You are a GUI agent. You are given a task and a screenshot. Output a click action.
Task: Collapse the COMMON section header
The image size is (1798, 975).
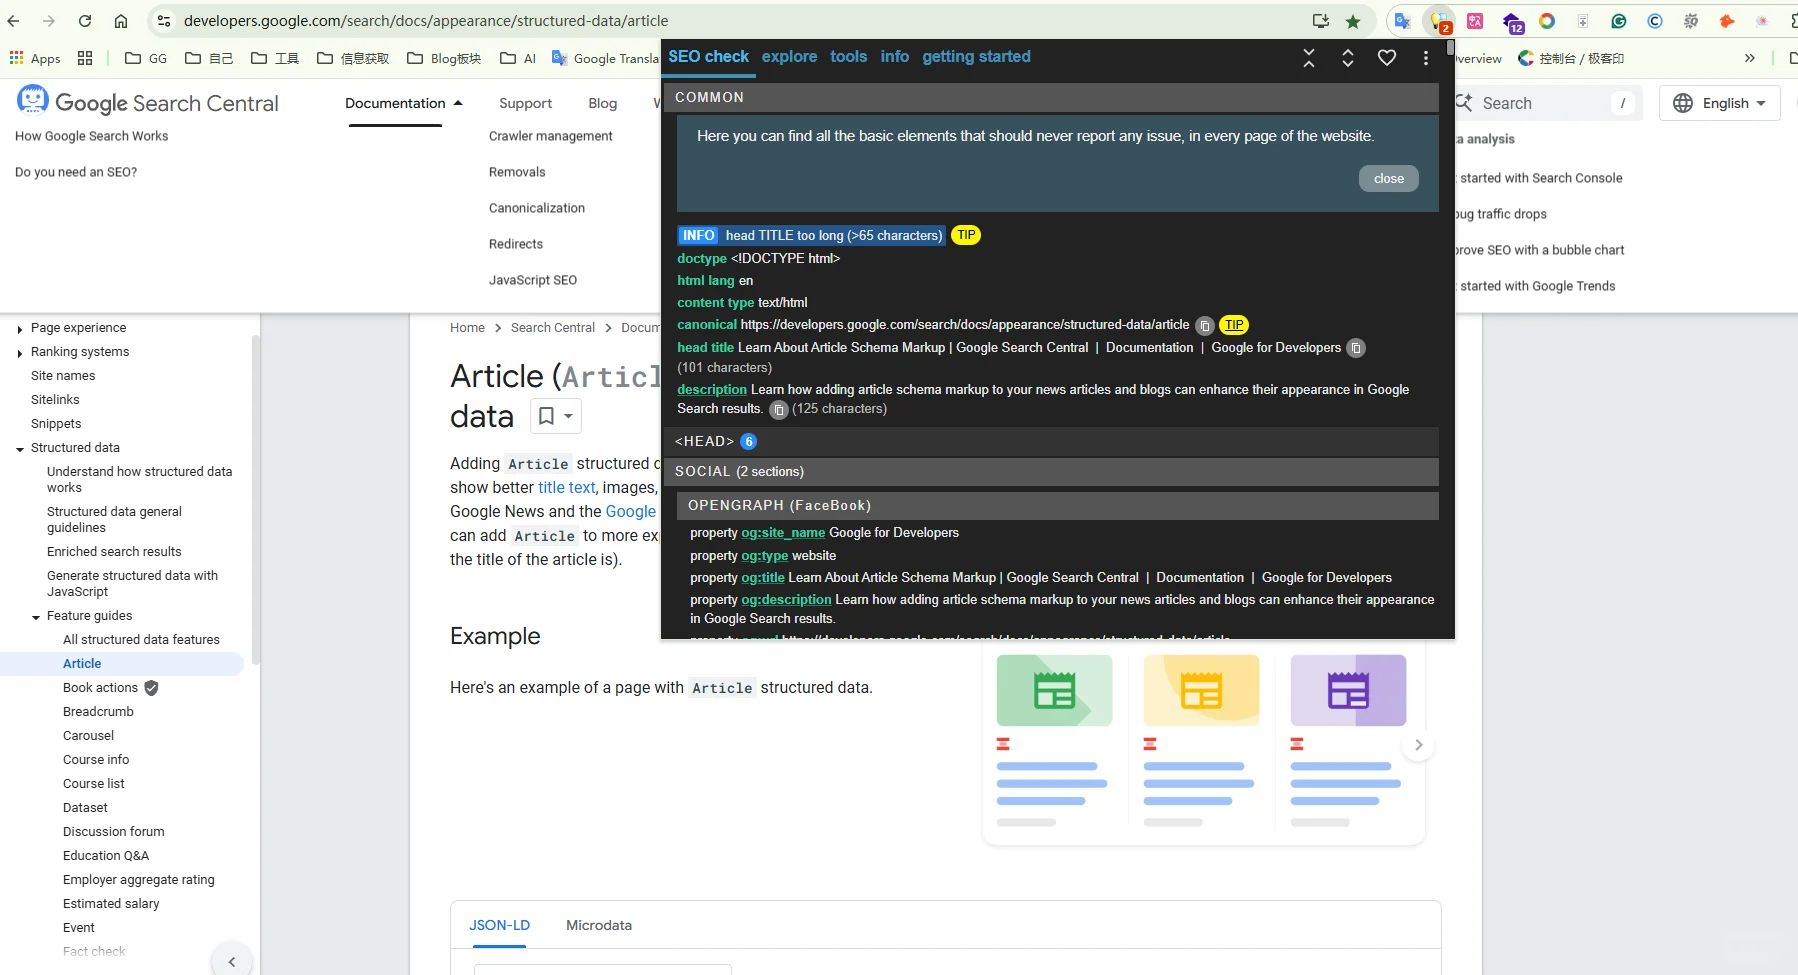tap(1050, 97)
